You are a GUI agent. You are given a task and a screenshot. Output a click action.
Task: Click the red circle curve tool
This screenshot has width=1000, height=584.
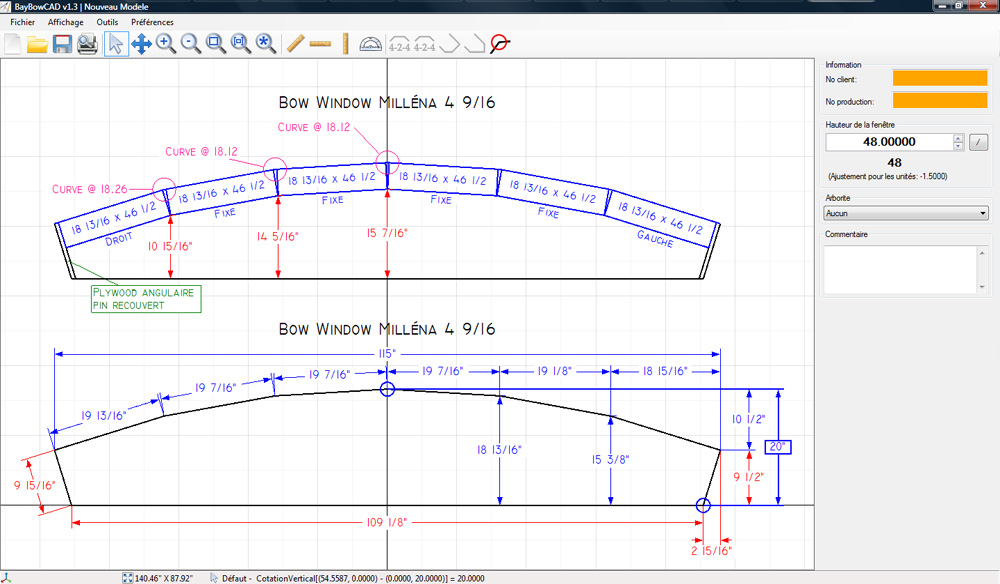pyautogui.click(x=500, y=43)
